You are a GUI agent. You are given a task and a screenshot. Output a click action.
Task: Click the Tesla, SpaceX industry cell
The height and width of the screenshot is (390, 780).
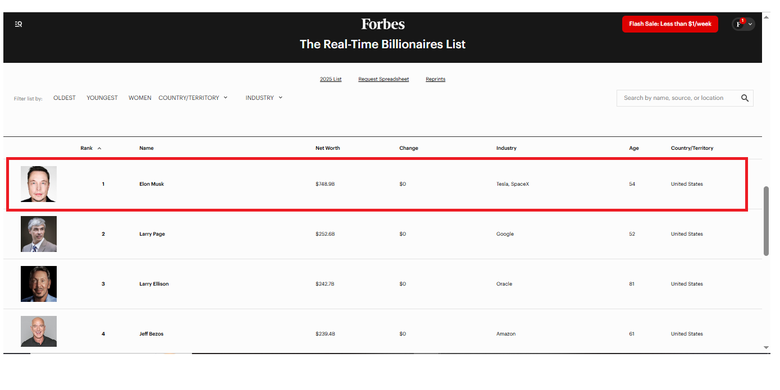pyautogui.click(x=512, y=184)
